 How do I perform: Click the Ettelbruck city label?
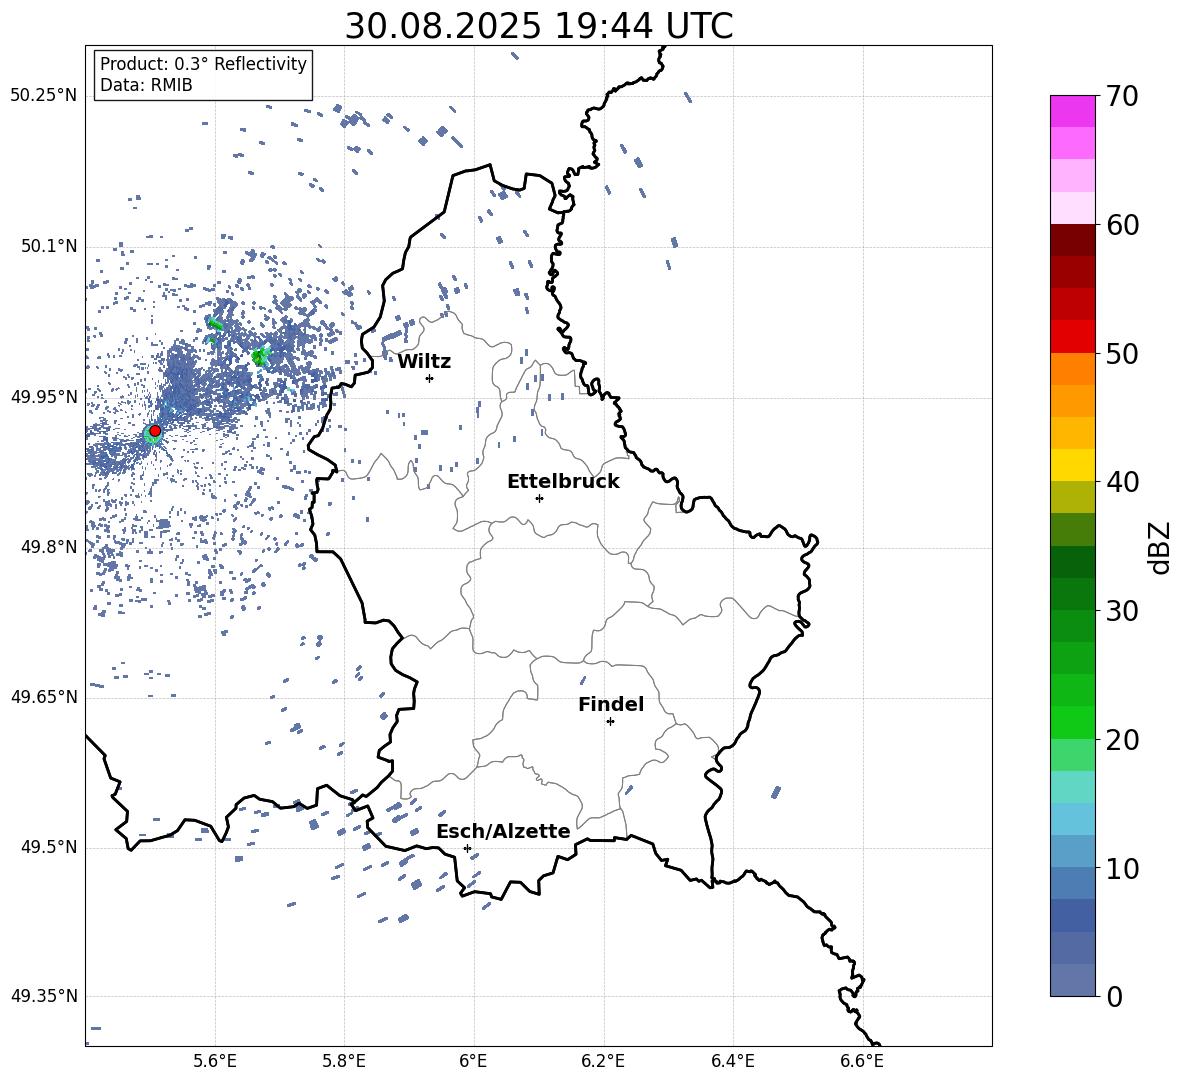click(563, 482)
